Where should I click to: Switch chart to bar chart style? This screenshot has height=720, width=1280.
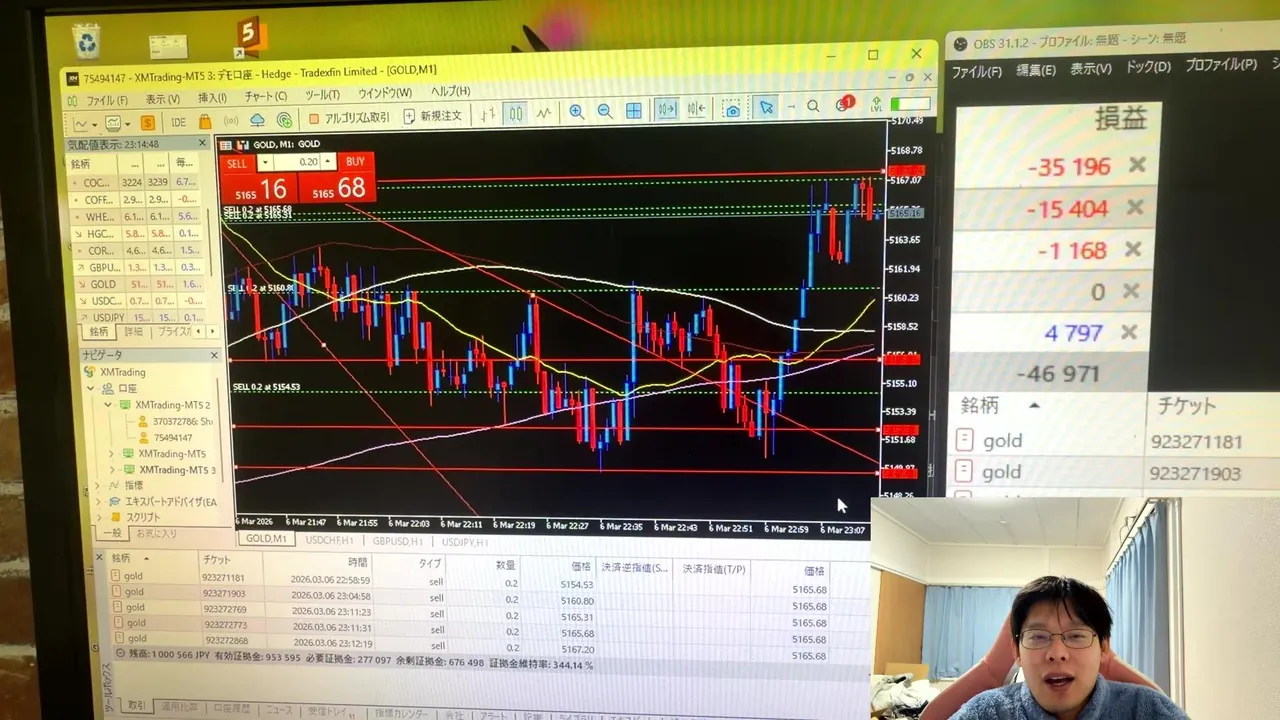pos(488,114)
